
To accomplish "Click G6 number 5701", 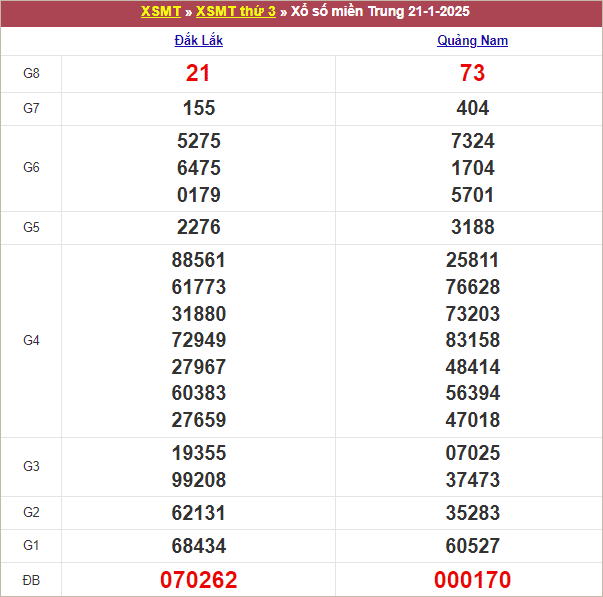I will tap(473, 195).
